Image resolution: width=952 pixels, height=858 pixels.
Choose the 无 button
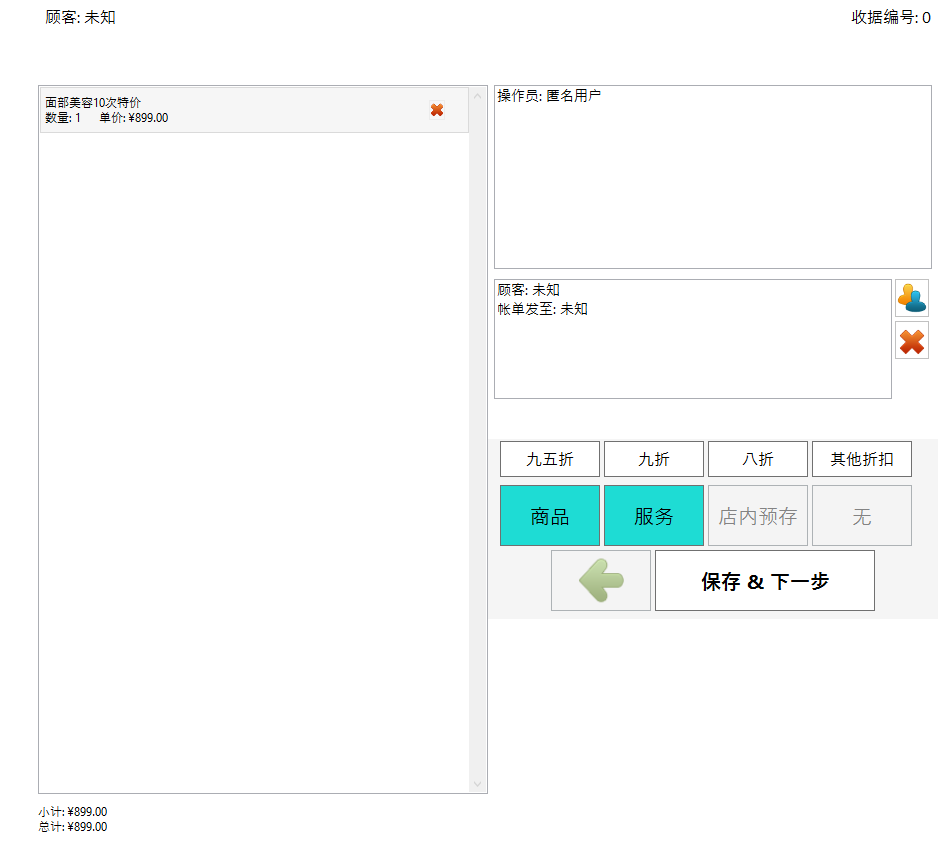(862, 516)
